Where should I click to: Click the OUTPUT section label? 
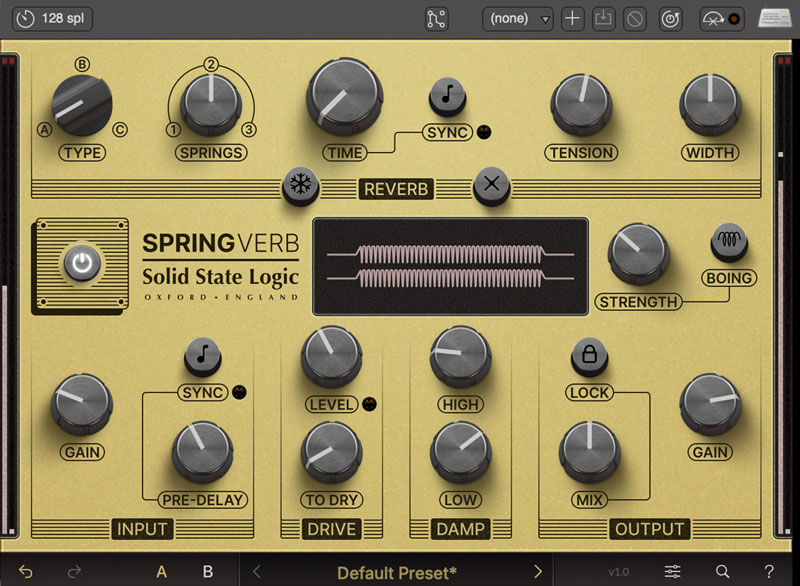pos(649,529)
